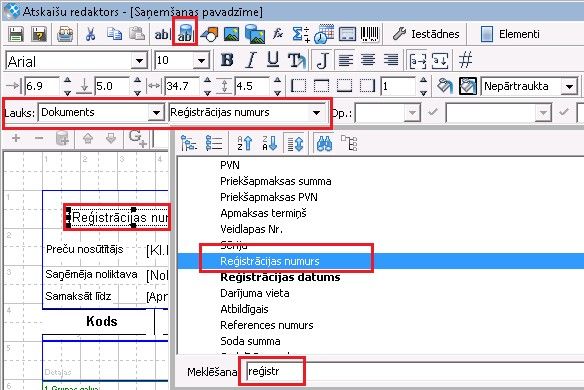Image resolution: width=584 pixels, height=390 pixels.
Task: Insert a picture element
Action: [231, 35]
